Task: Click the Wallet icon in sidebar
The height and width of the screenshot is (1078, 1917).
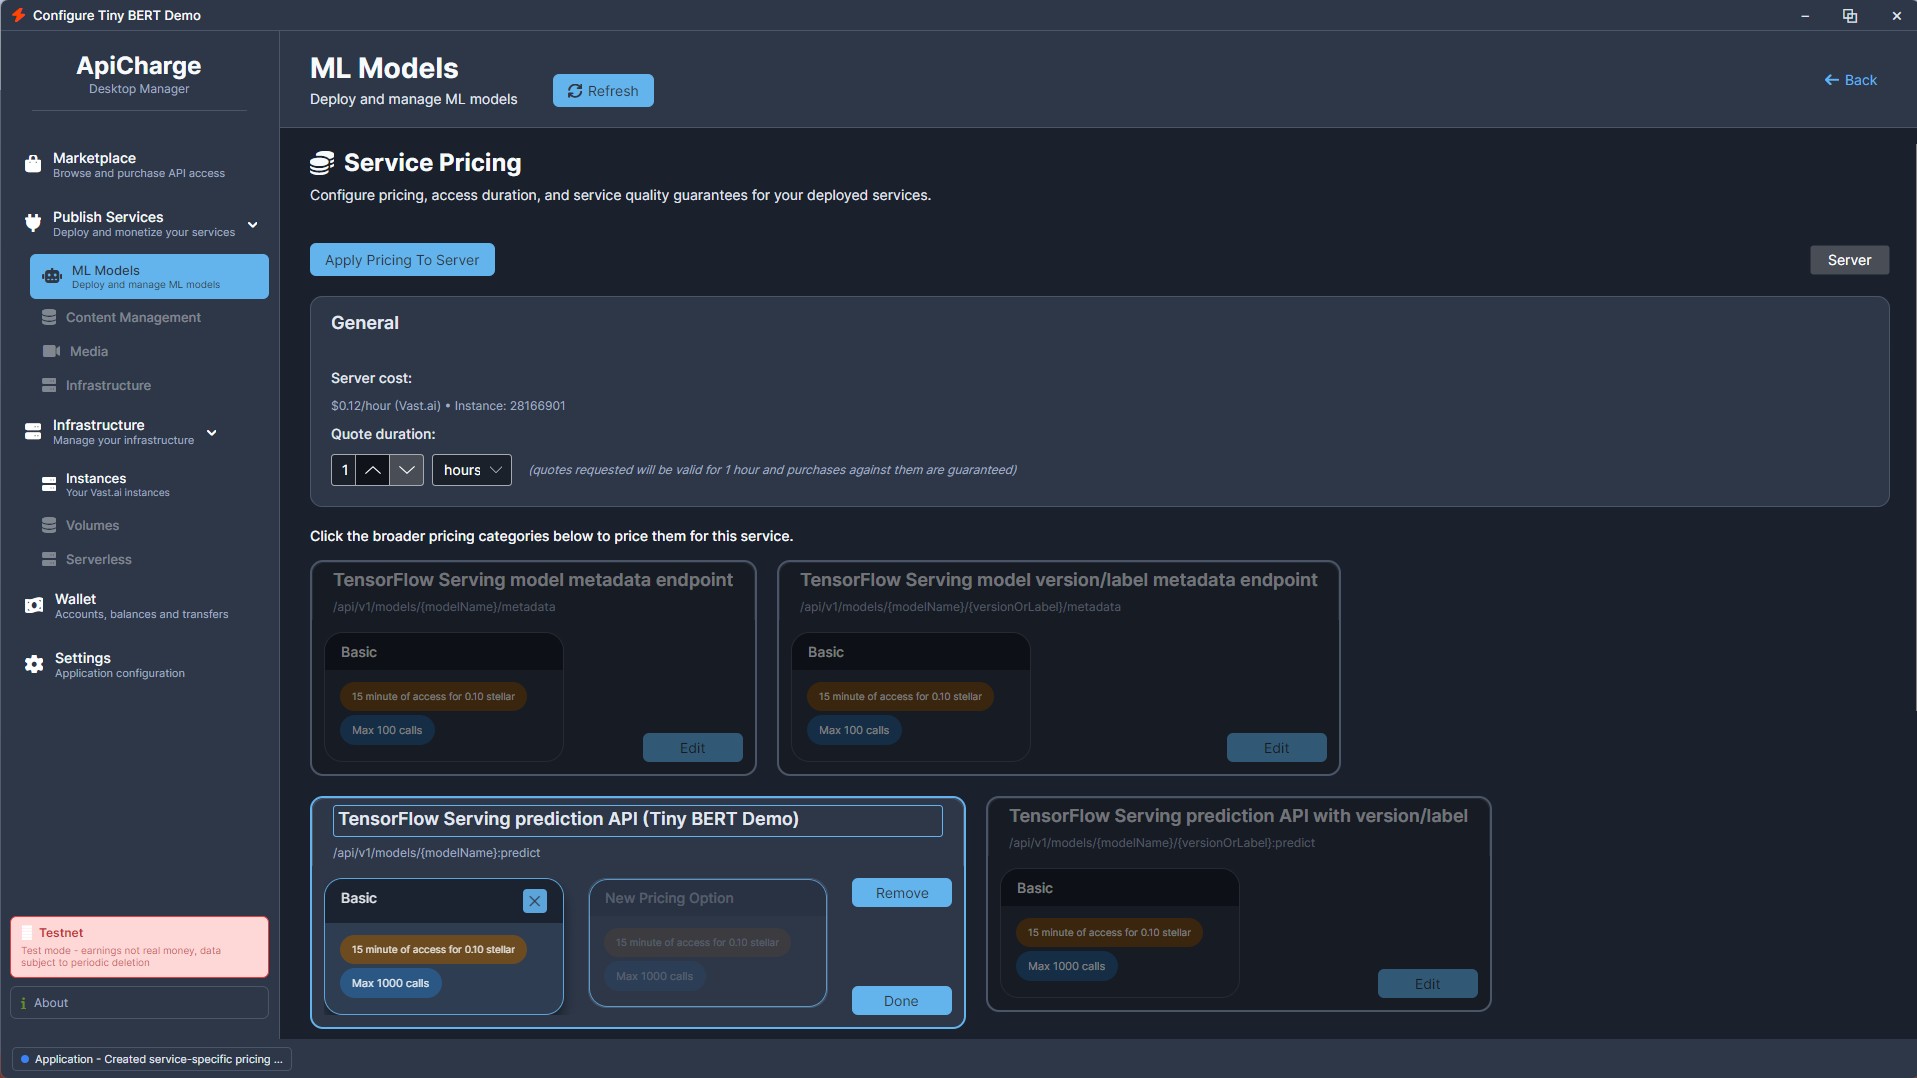Action: 34,605
